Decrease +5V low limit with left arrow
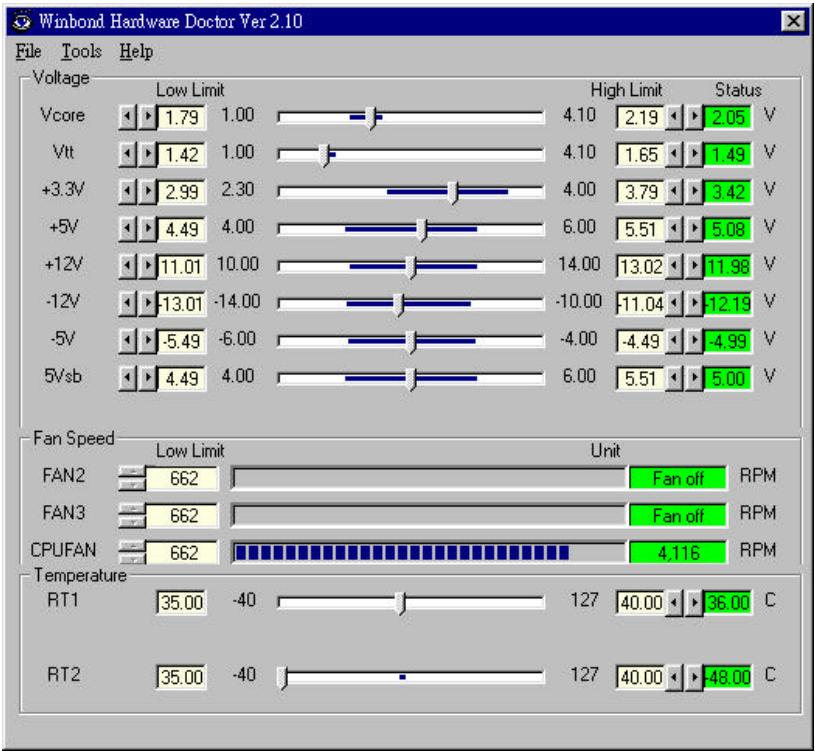The height and width of the screenshot is (754, 815). pyautogui.click(x=127, y=230)
